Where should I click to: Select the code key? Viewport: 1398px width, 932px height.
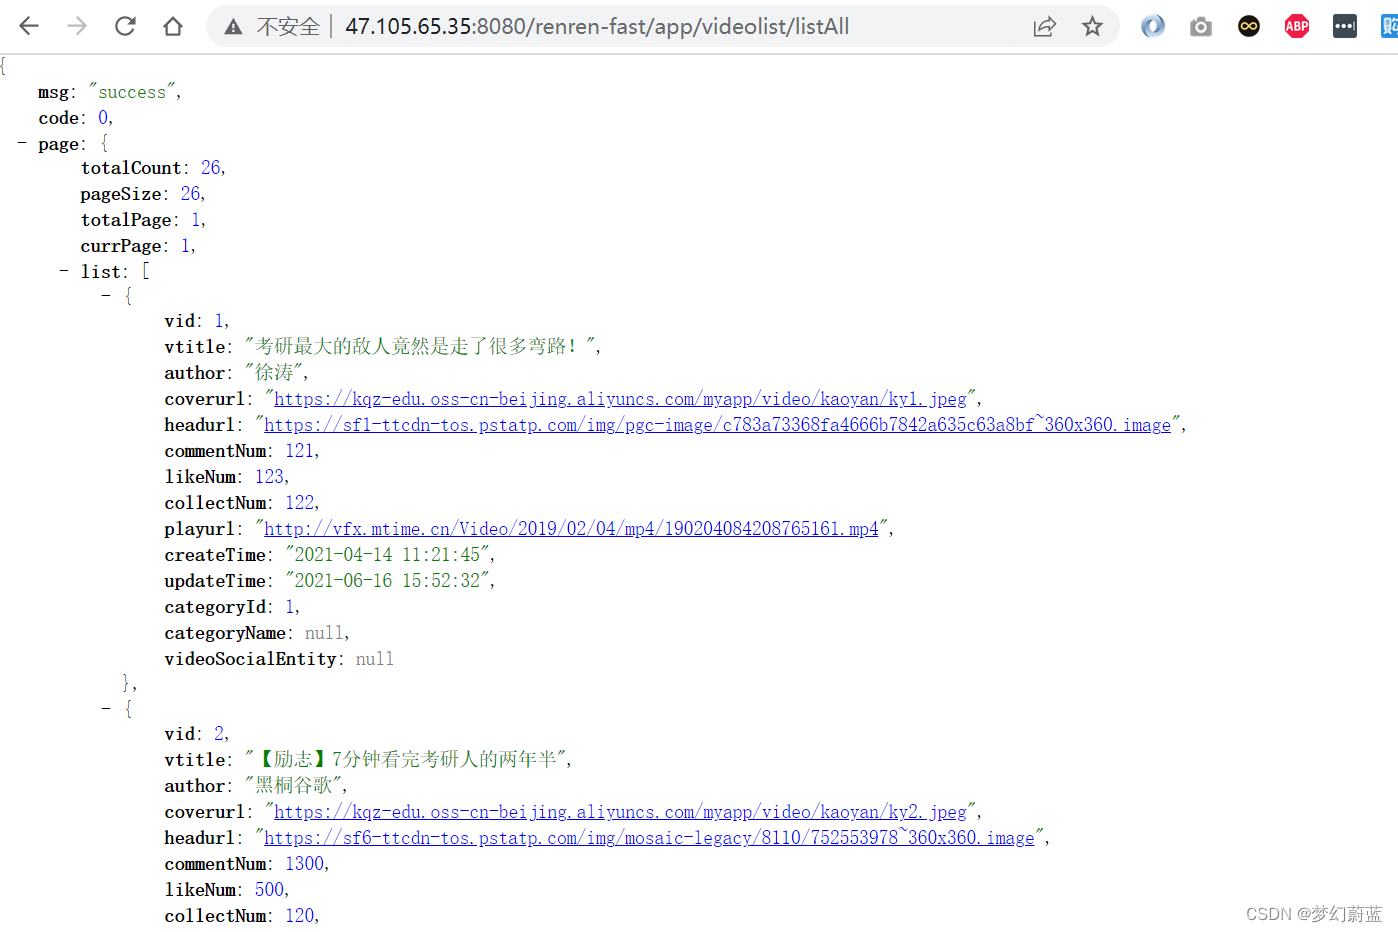click(58, 118)
